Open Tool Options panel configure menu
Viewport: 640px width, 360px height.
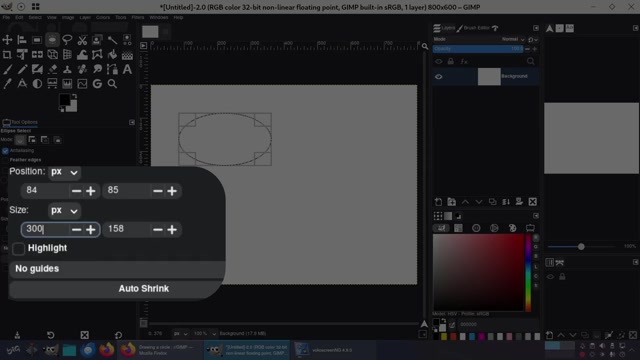tap(132, 122)
